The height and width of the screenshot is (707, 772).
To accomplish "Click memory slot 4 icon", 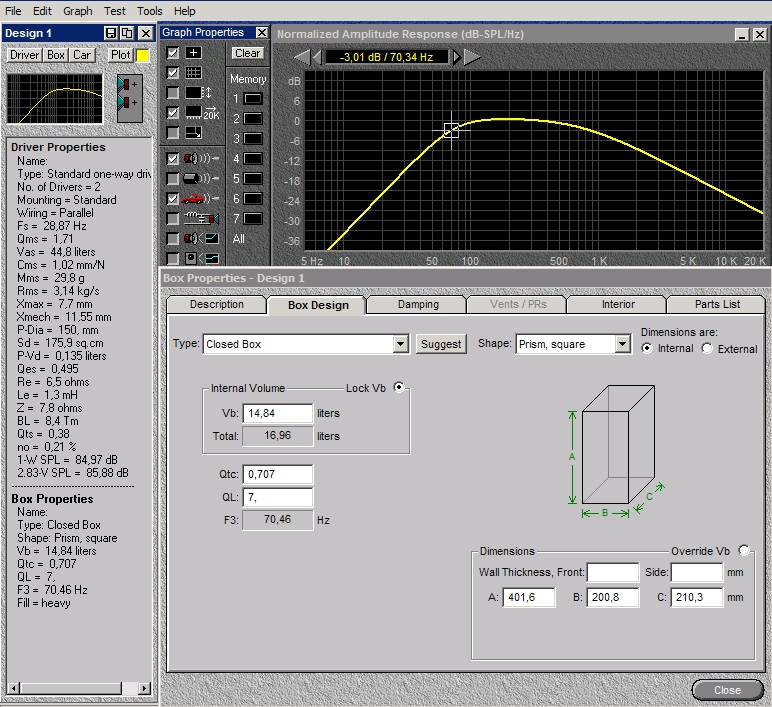I will pos(253,159).
